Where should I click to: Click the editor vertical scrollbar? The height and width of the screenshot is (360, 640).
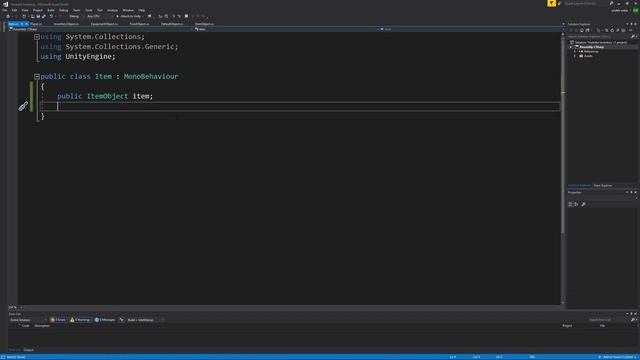563,169
